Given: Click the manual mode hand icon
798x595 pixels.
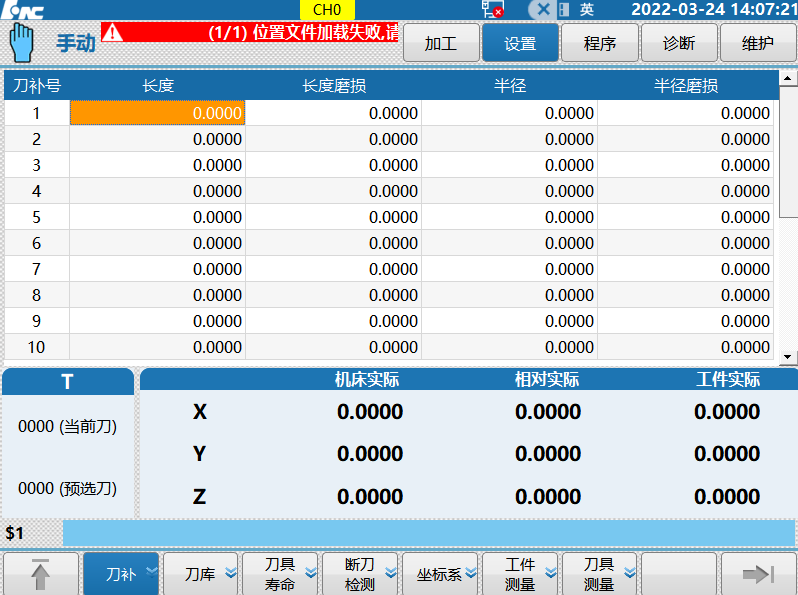Looking at the screenshot, I should coord(22,43).
